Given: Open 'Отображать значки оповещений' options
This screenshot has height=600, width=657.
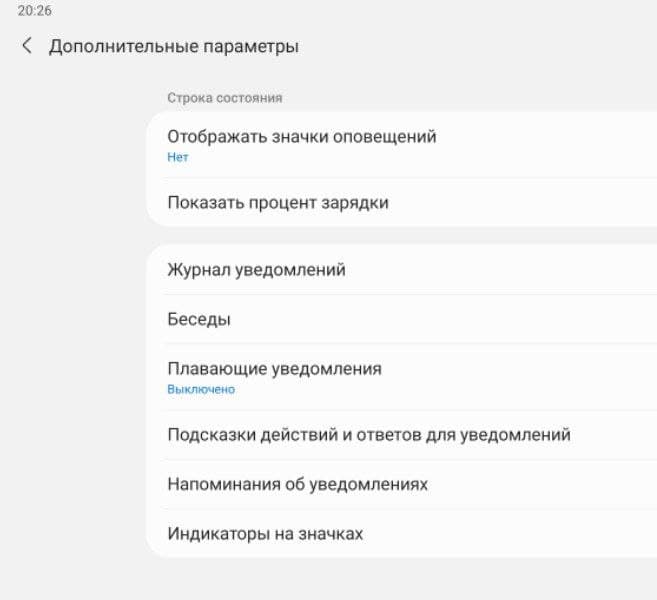Looking at the screenshot, I should (x=301, y=137).
